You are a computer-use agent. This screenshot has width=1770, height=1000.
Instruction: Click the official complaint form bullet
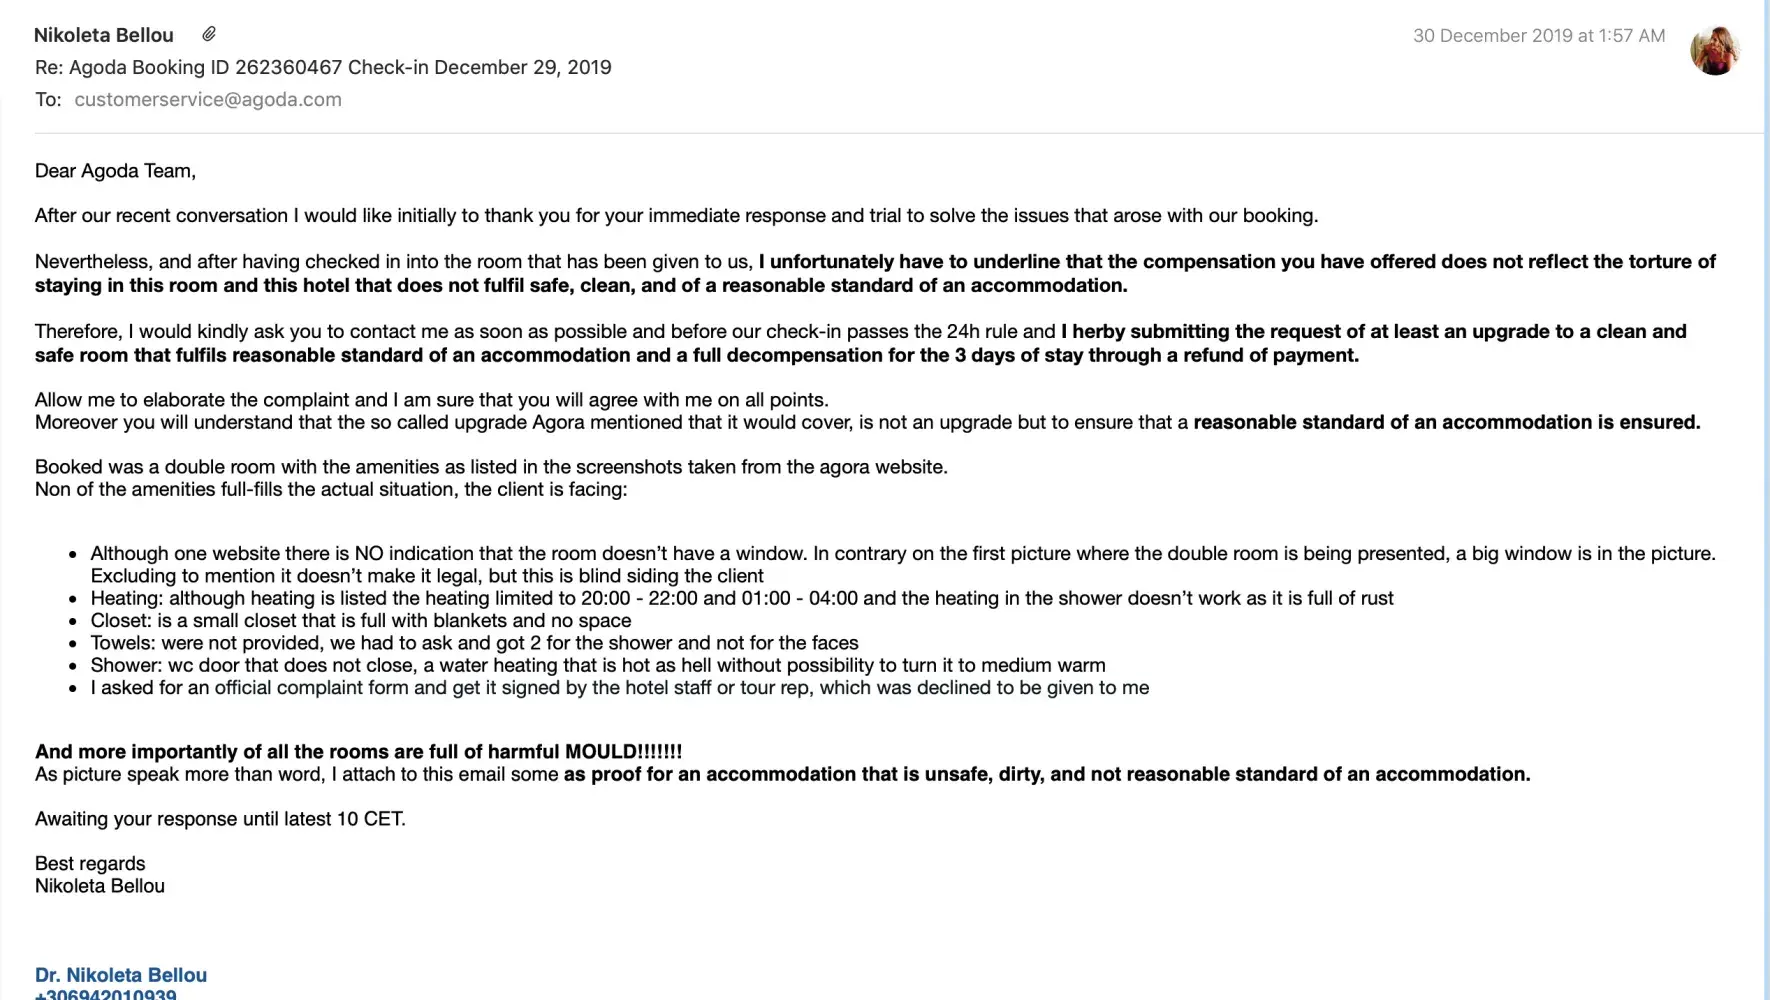(x=619, y=688)
